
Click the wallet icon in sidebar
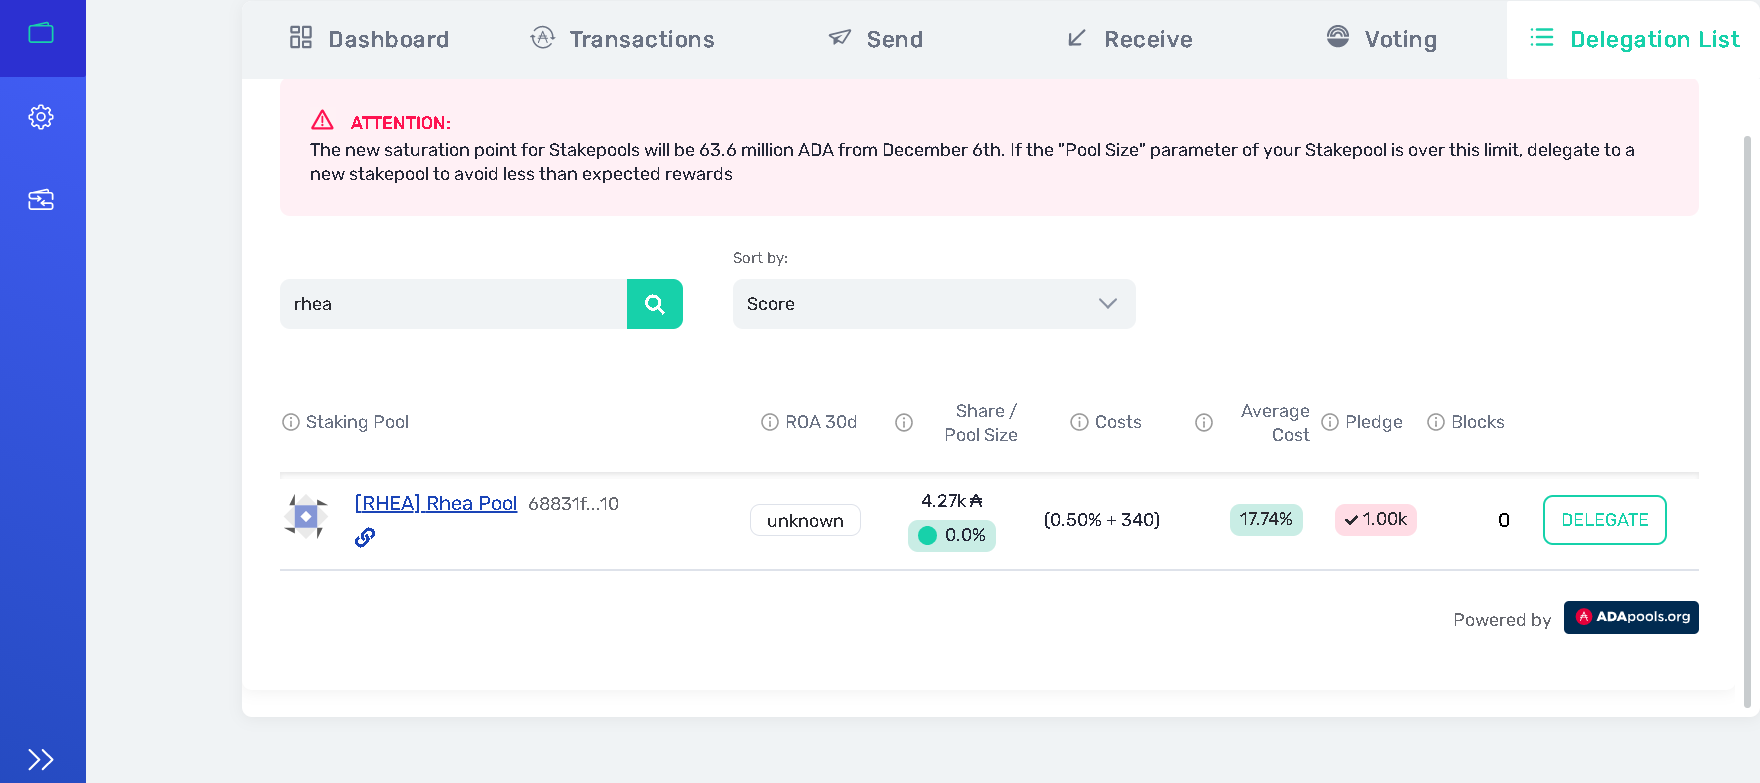tap(41, 33)
